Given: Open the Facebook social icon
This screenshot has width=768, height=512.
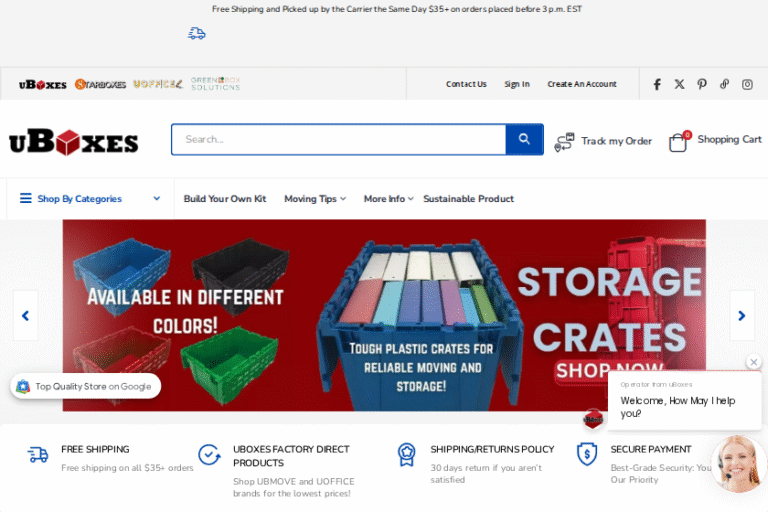Looking at the screenshot, I should point(657,84).
